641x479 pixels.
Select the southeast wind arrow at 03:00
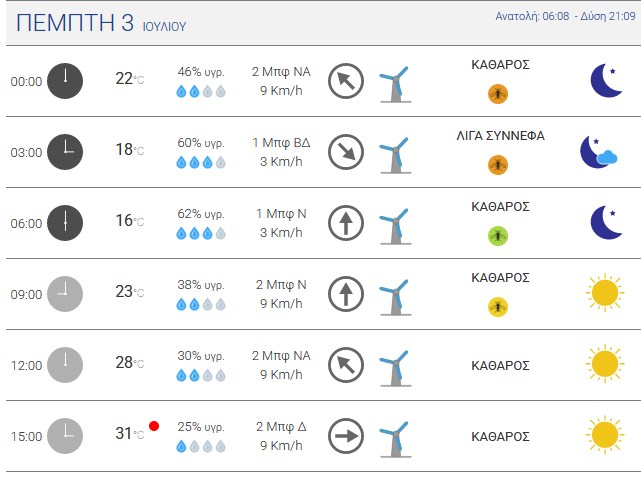pos(346,152)
